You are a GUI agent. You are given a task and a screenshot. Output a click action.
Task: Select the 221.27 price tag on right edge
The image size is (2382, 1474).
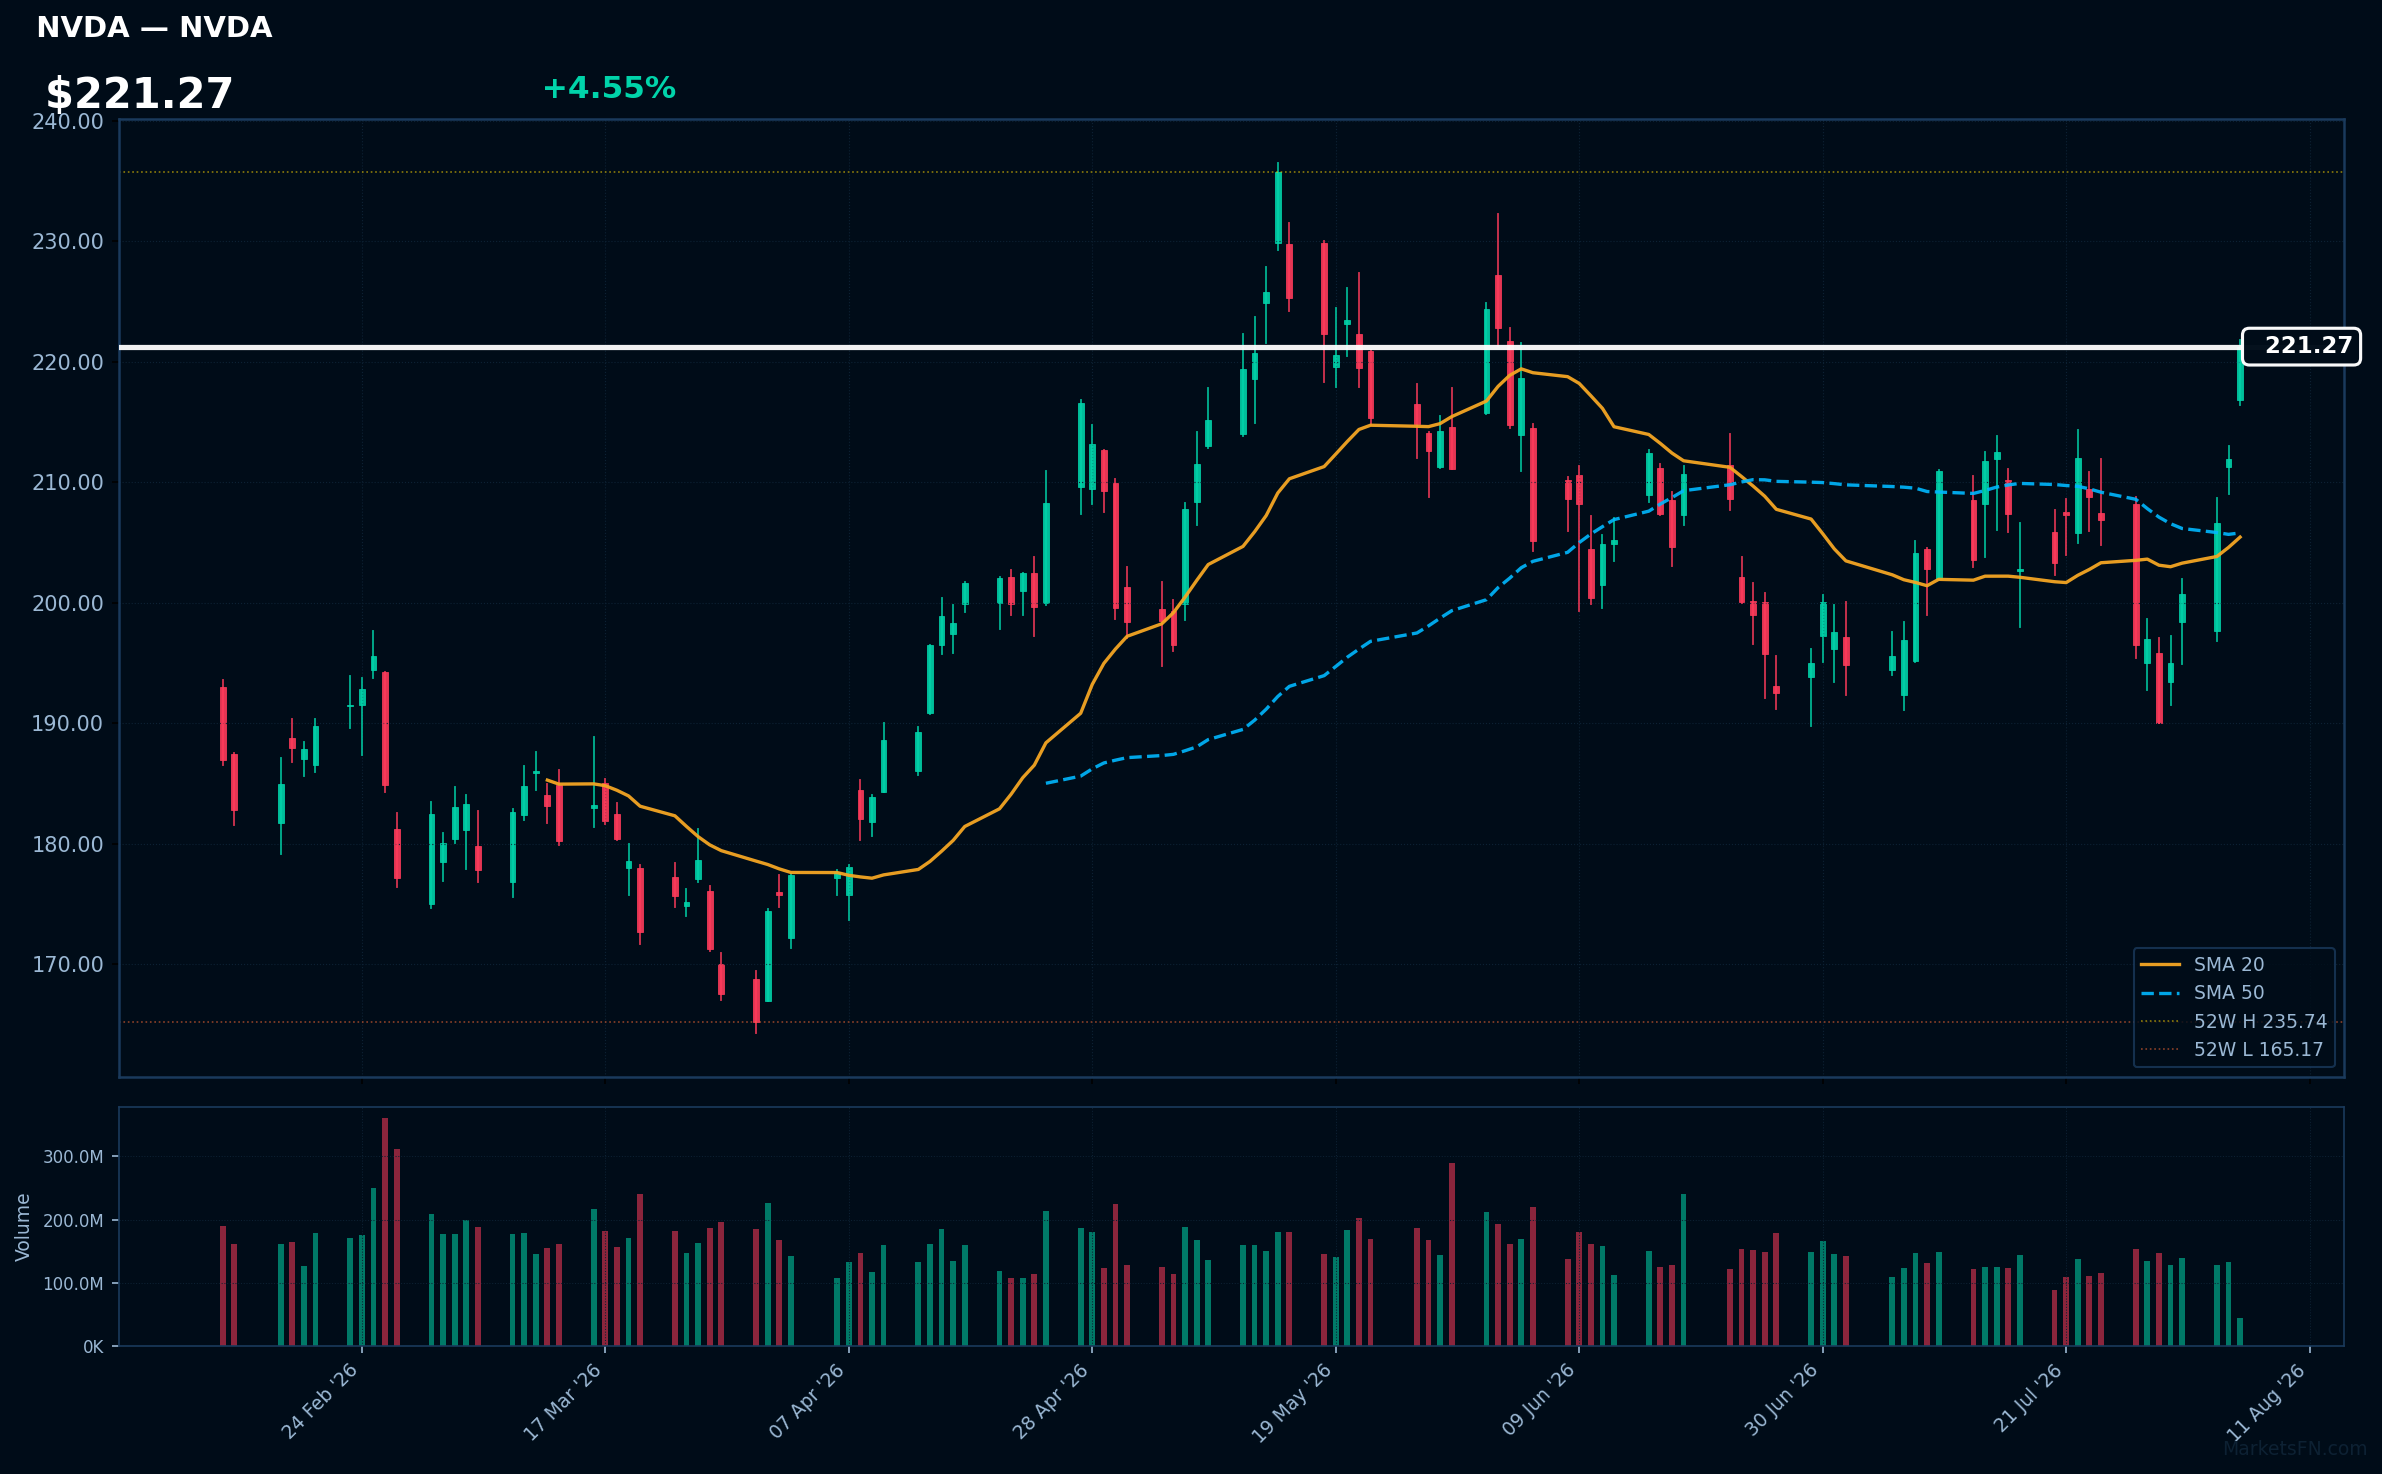[x=2301, y=346]
